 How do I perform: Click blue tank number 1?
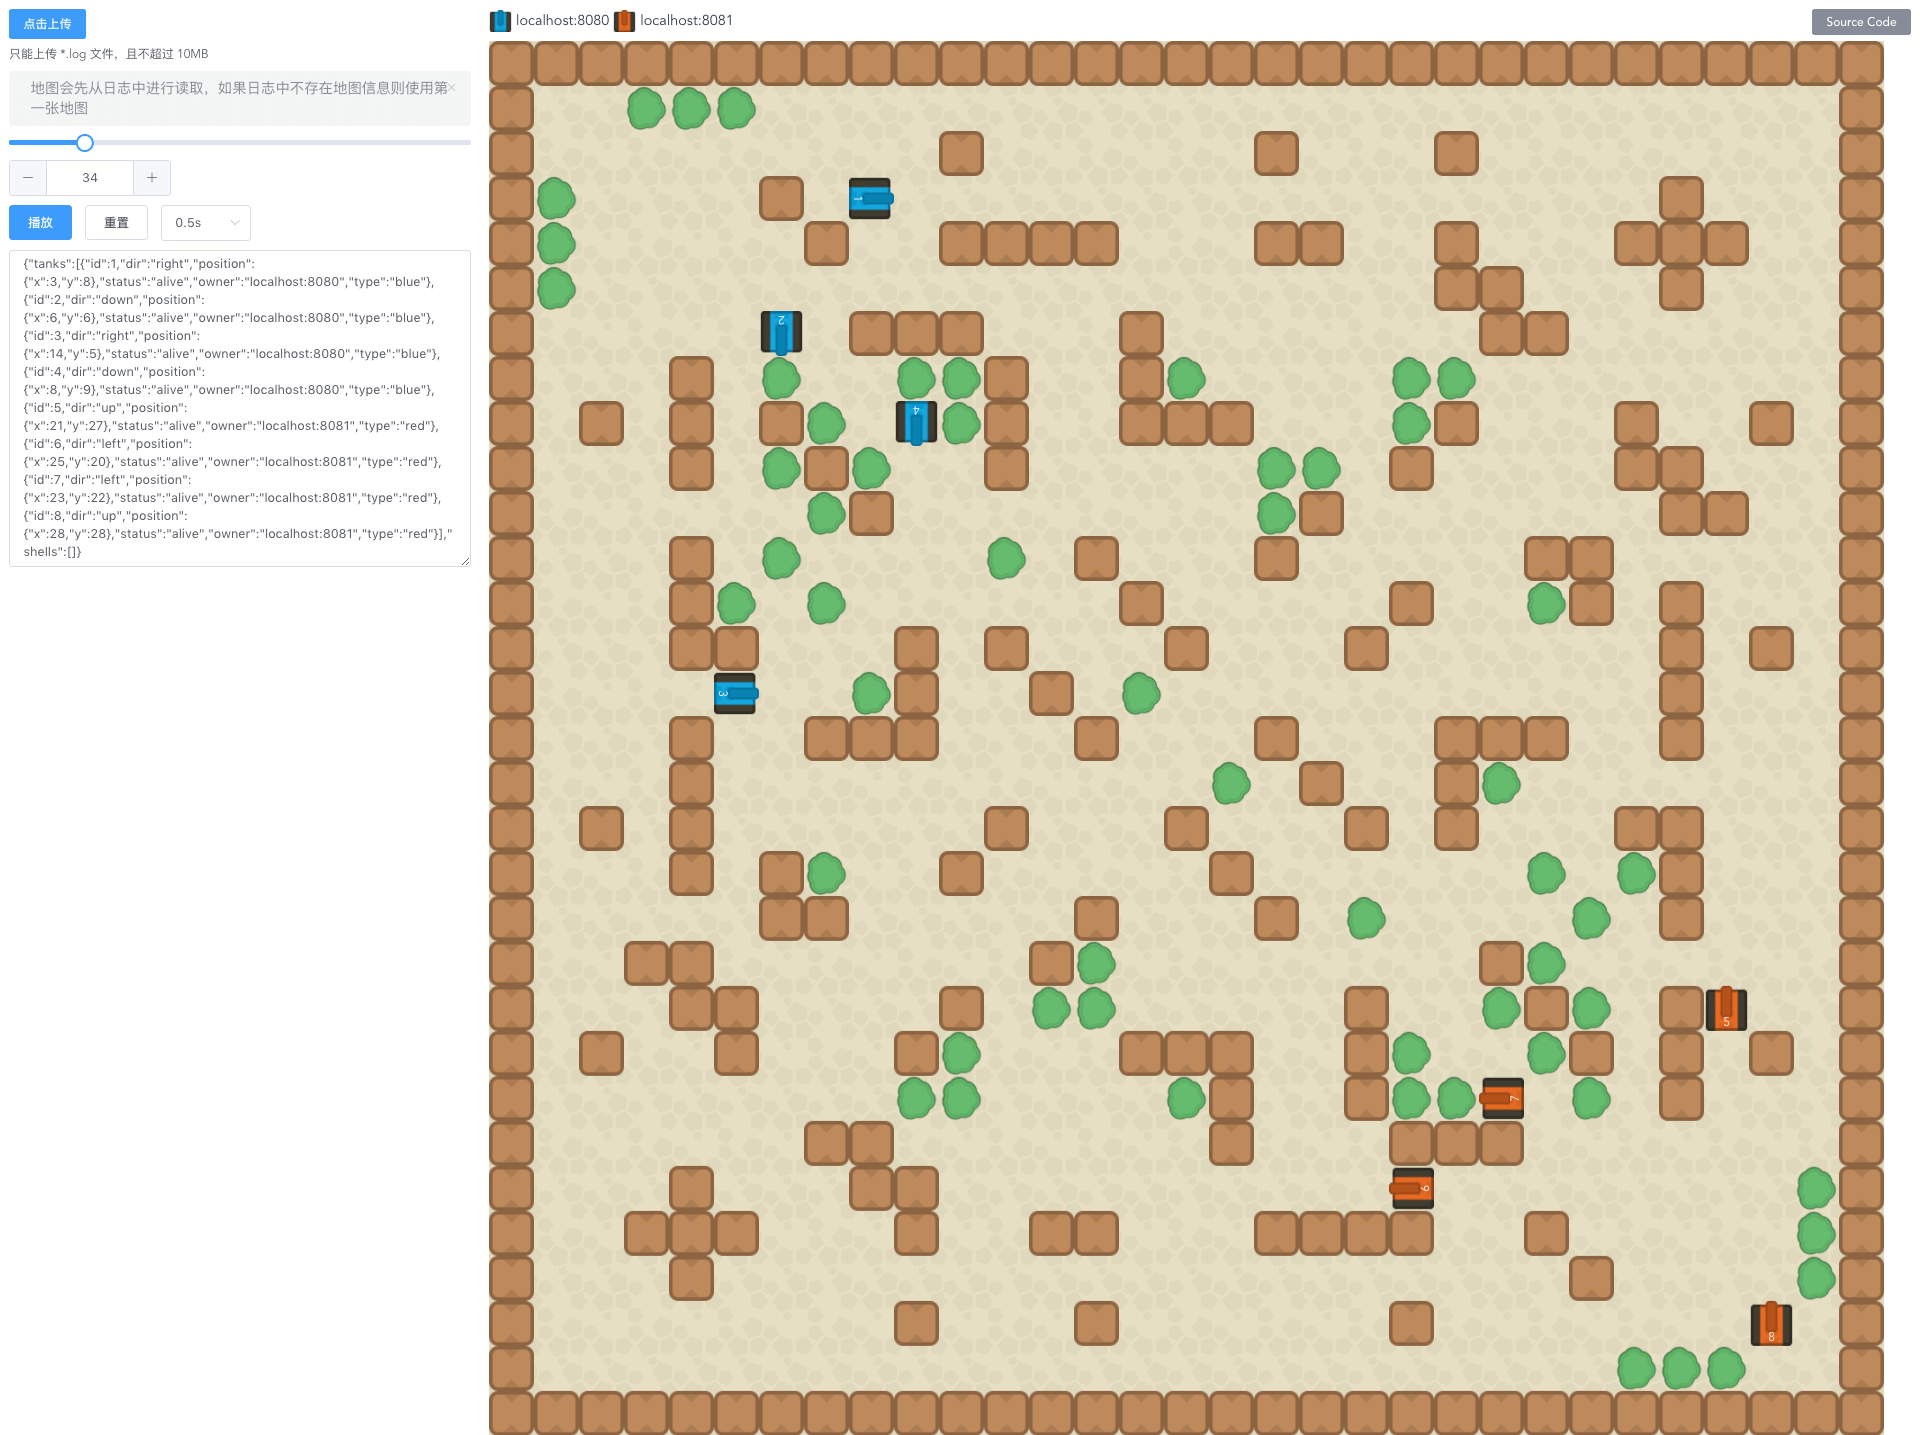click(869, 198)
